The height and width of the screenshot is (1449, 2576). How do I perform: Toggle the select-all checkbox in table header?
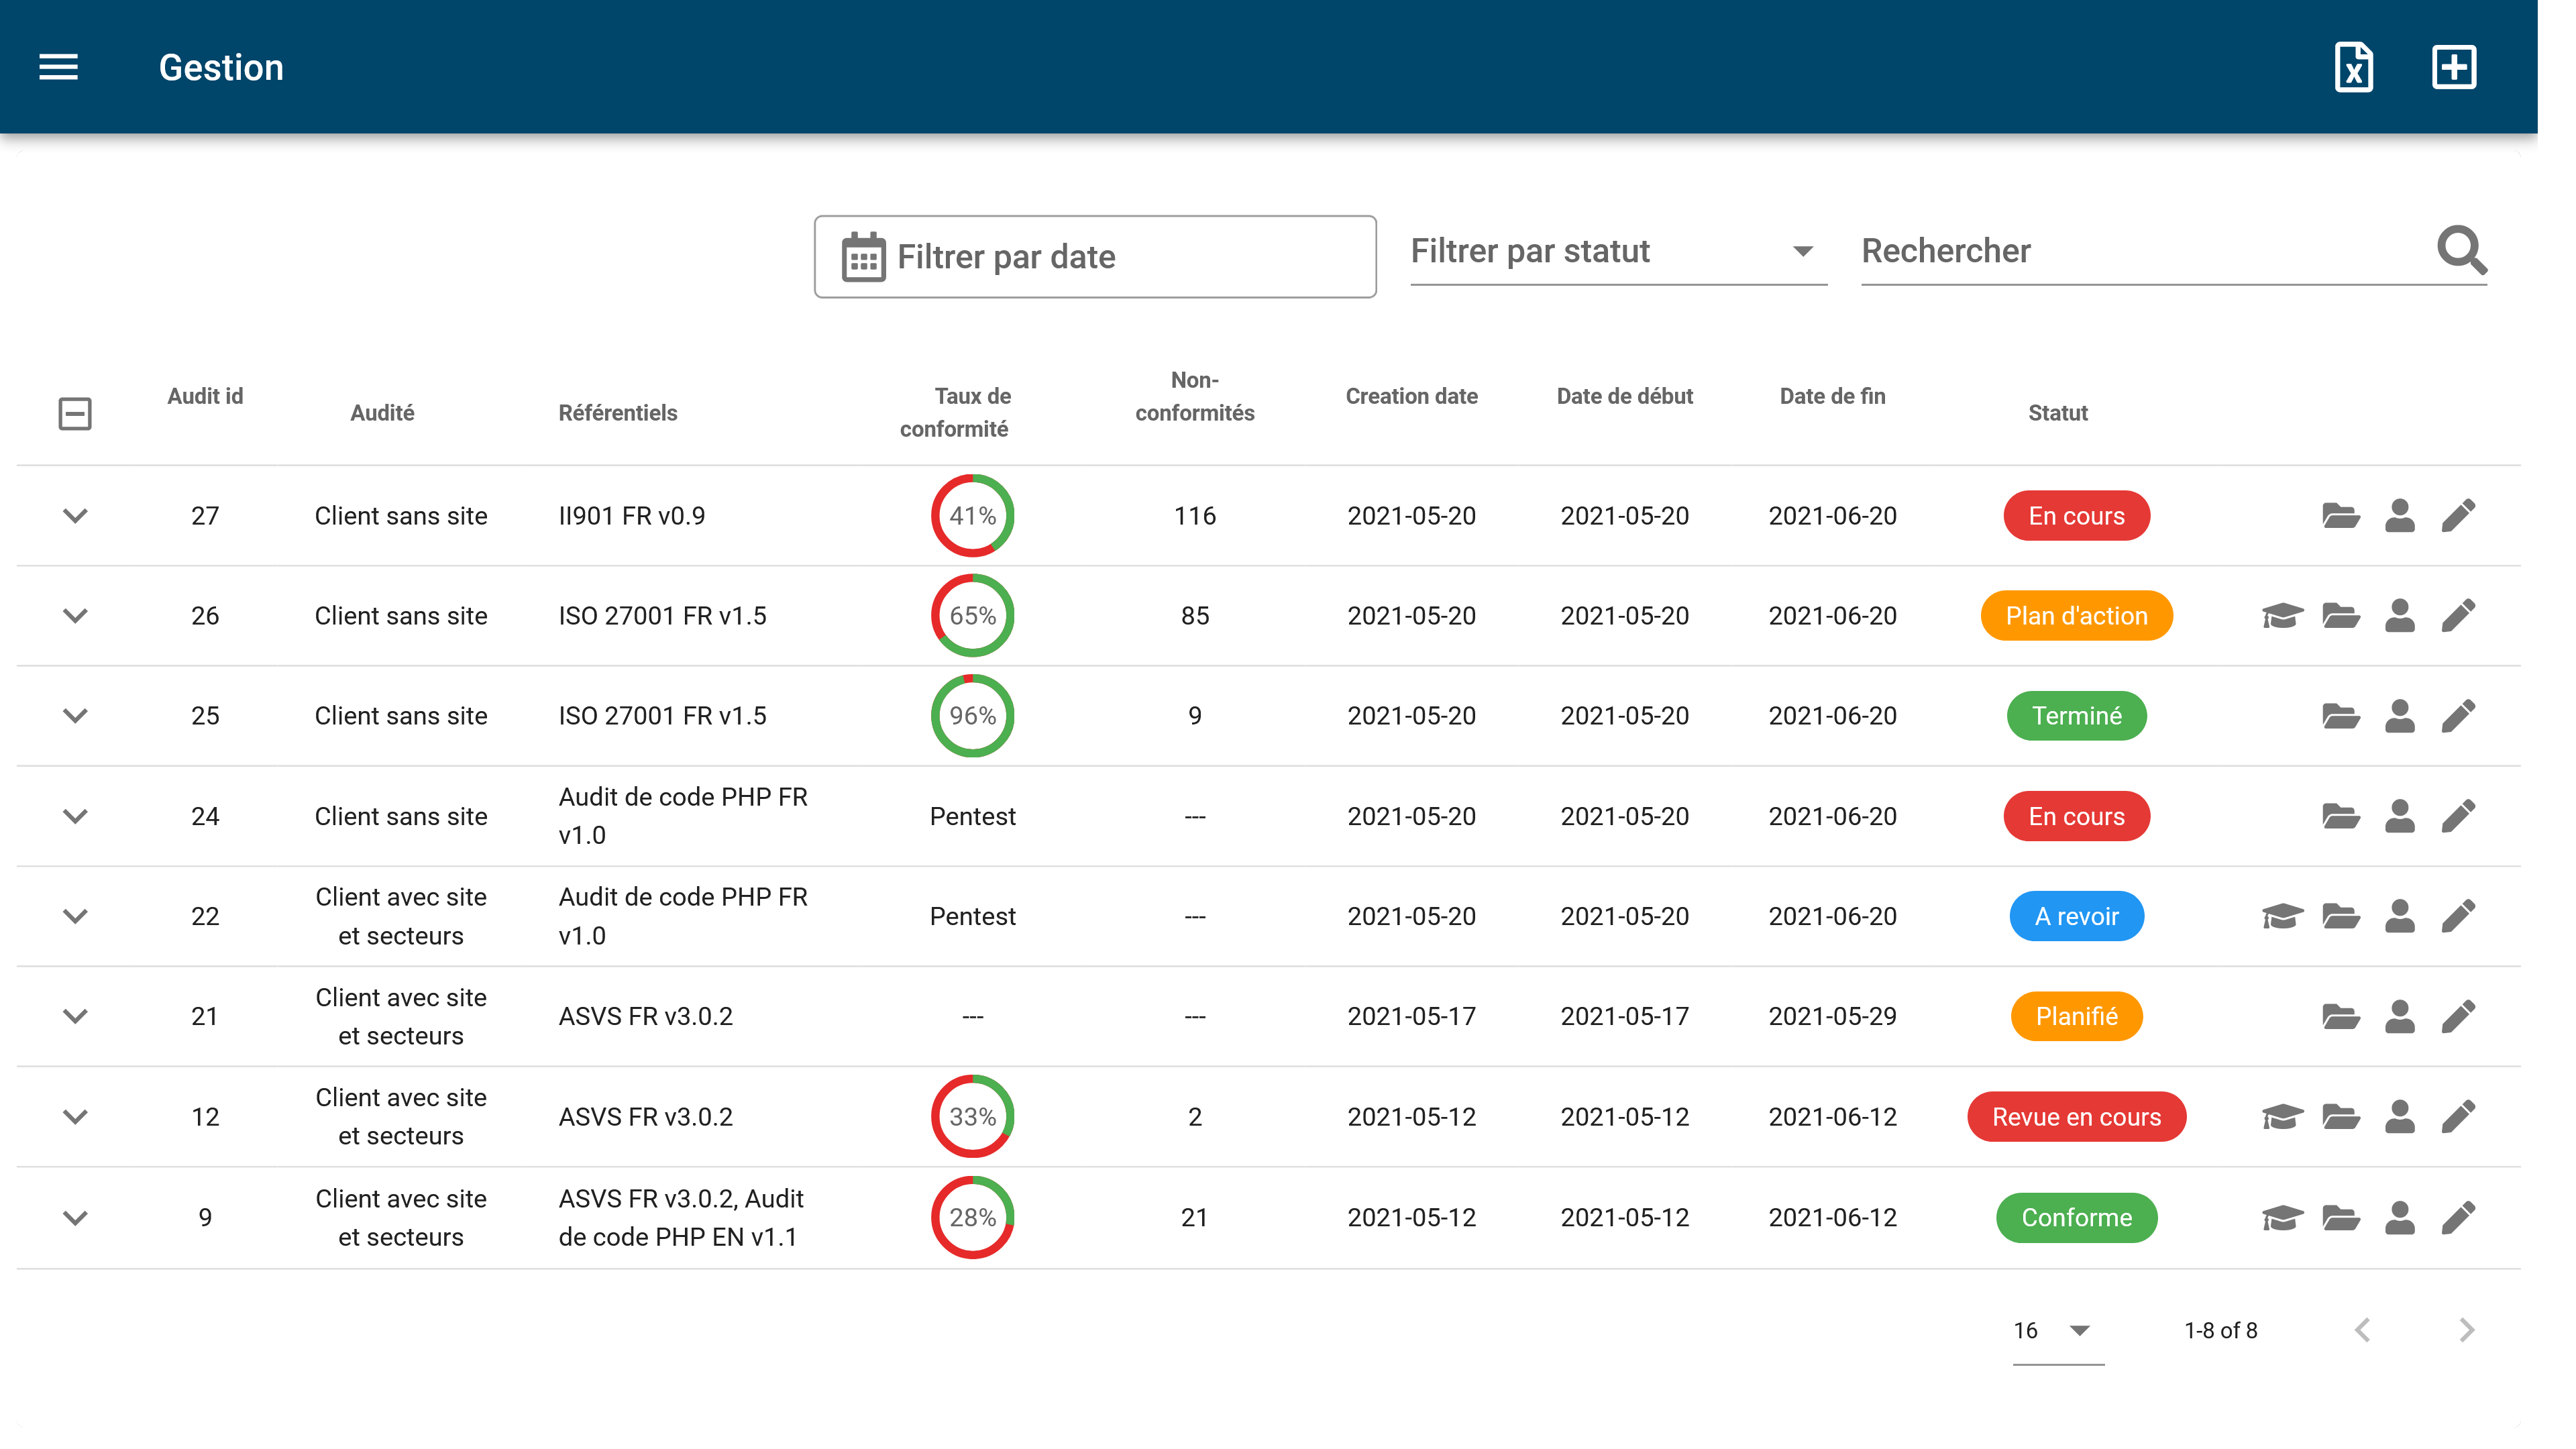pyautogui.click(x=76, y=413)
